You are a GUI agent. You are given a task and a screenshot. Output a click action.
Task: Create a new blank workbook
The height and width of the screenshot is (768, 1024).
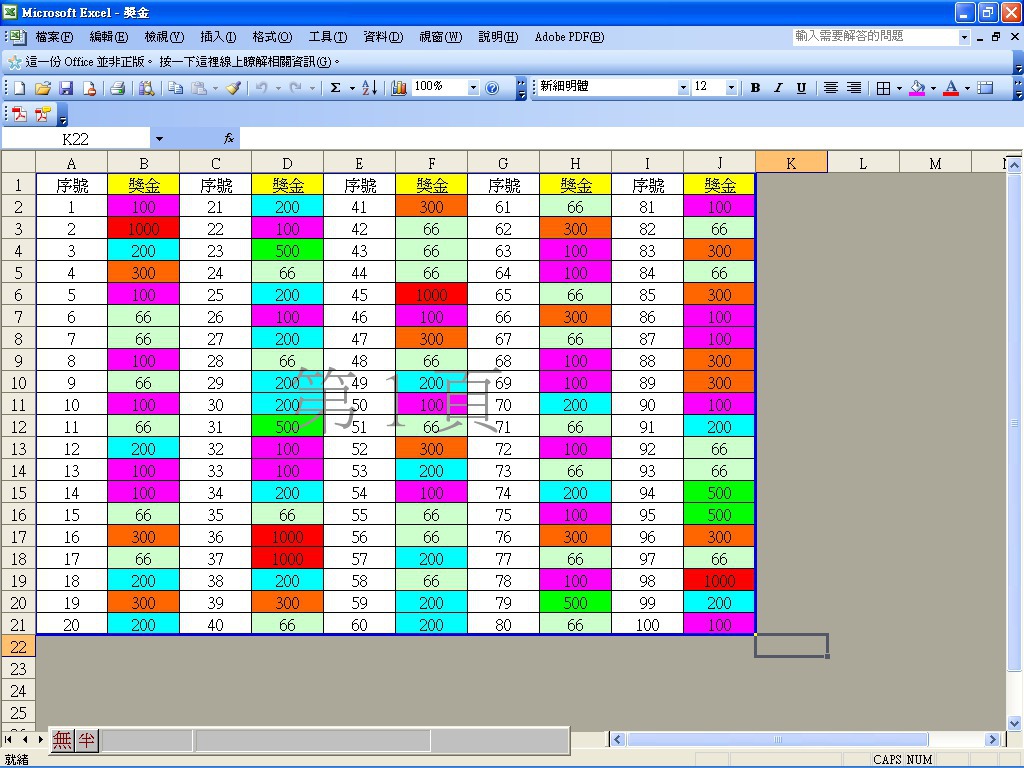coord(20,88)
